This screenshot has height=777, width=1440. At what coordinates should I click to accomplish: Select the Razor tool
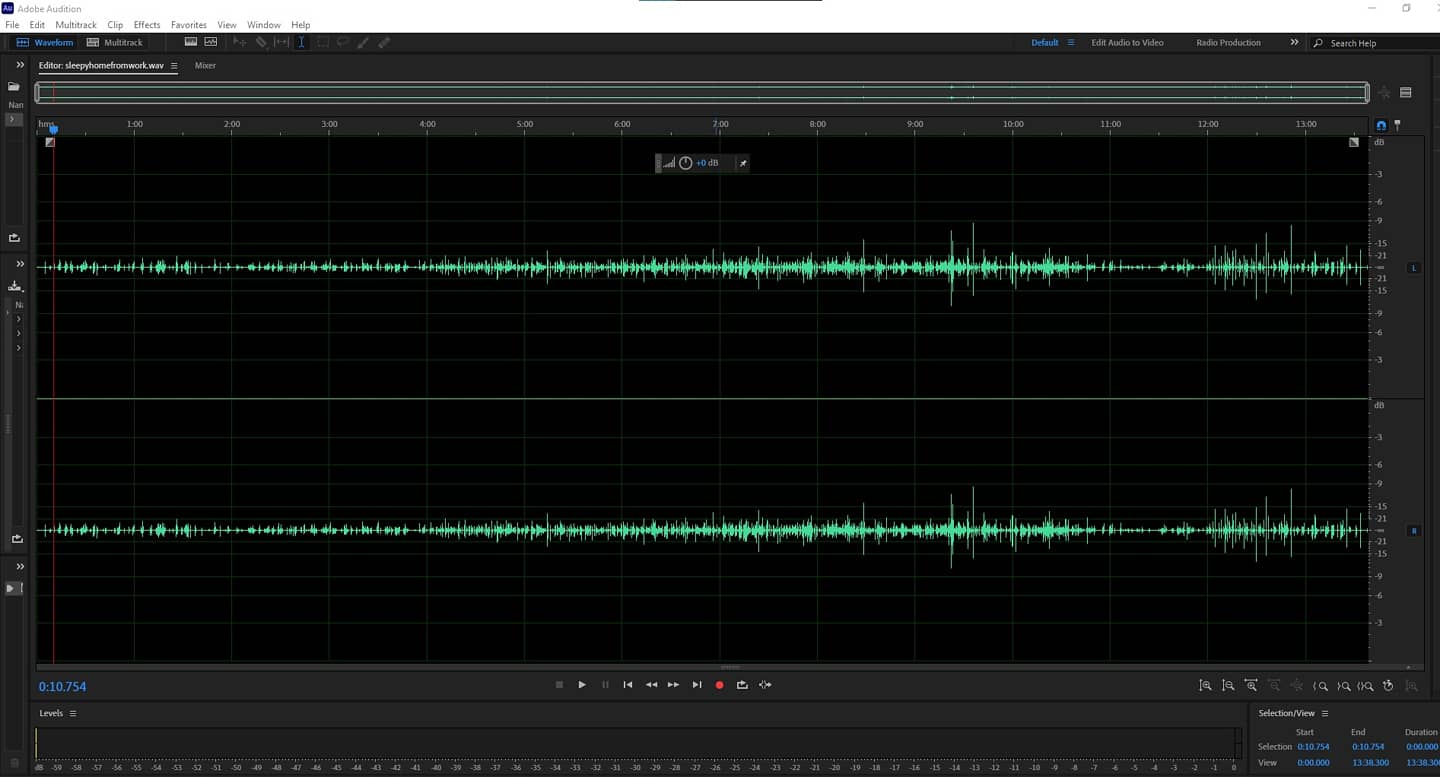261,42
